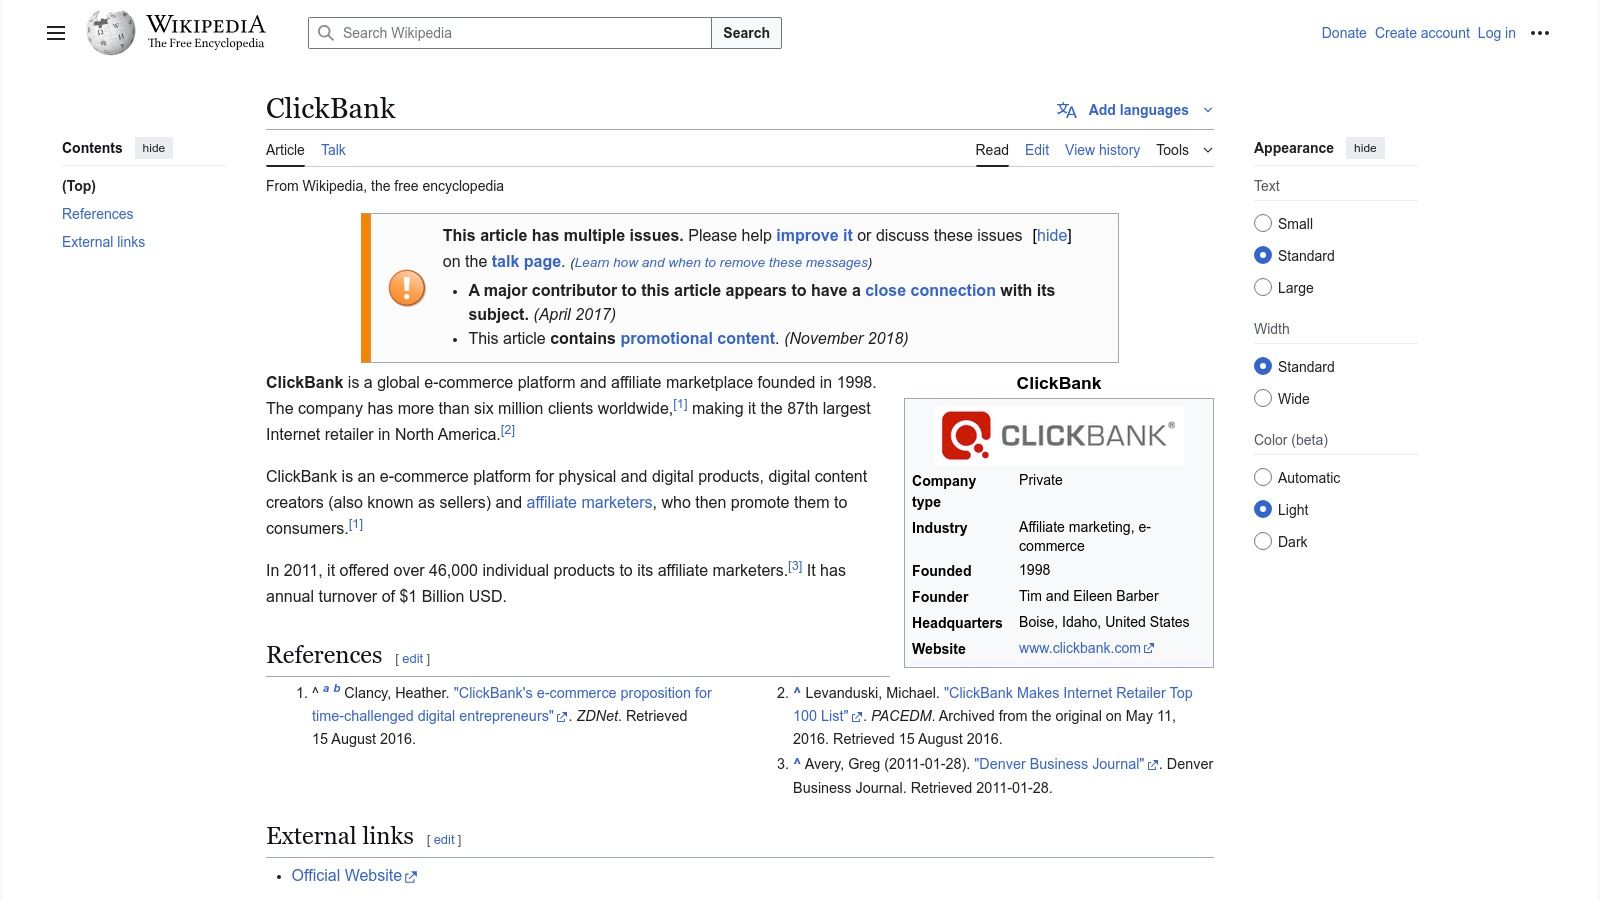Open the 'affiliate marketers' link
This screenshot has height=900, width=1600.
[x=589, y=502]
